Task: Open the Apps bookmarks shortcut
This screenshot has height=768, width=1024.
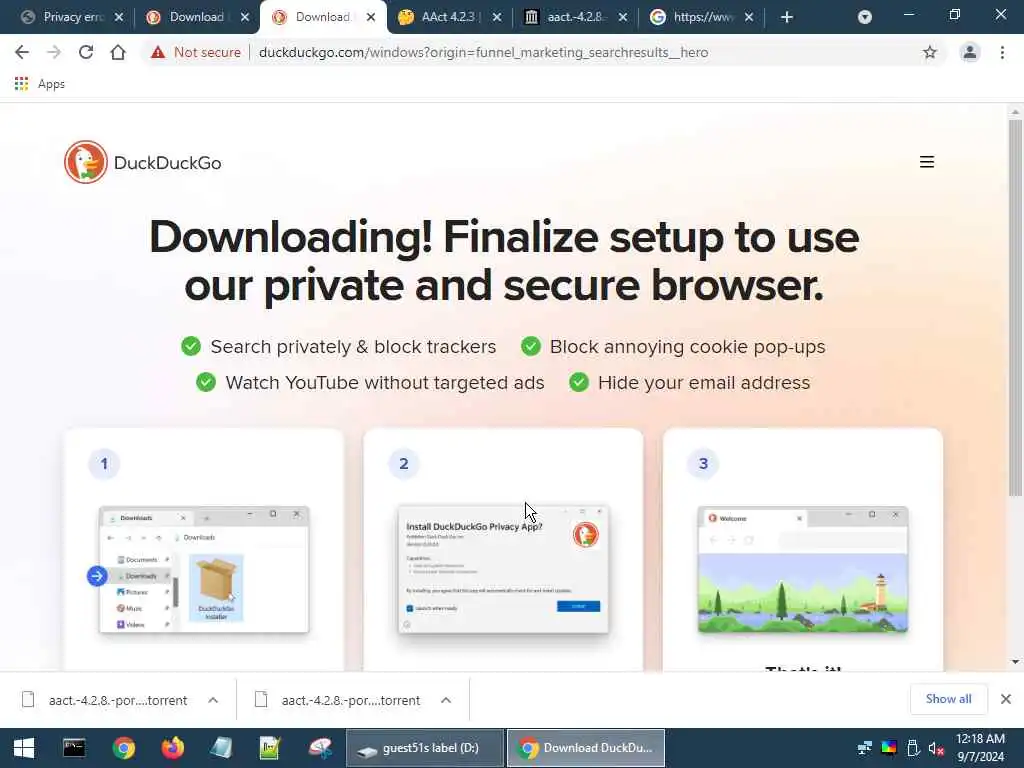Action: pyautogui.click(x=40, y=84)
